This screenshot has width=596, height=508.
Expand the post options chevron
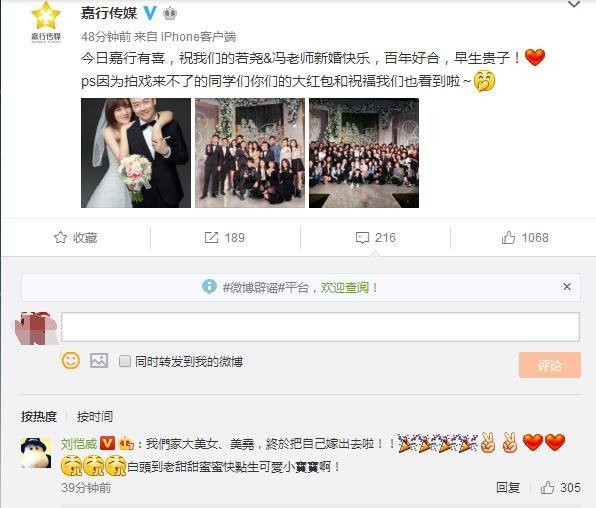point(574,4)
